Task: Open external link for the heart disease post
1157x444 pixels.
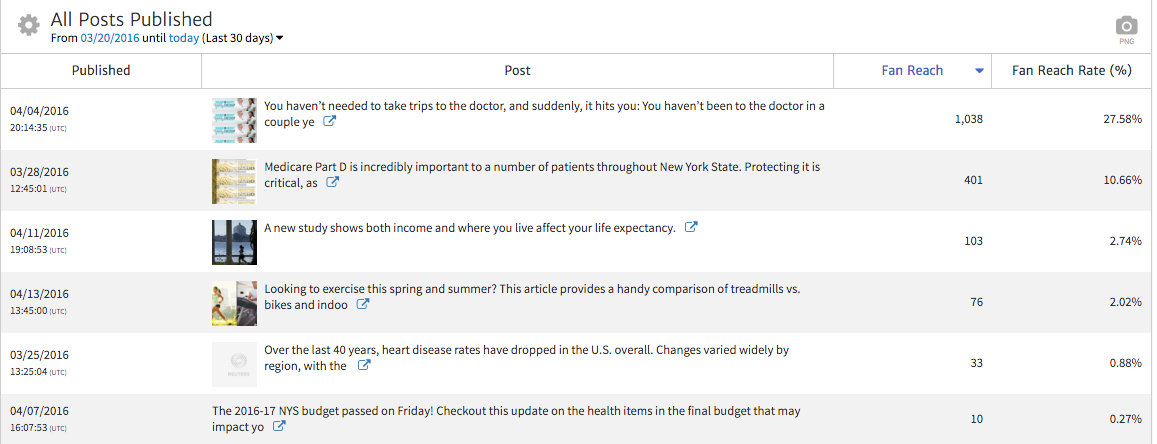Action: 364,366
